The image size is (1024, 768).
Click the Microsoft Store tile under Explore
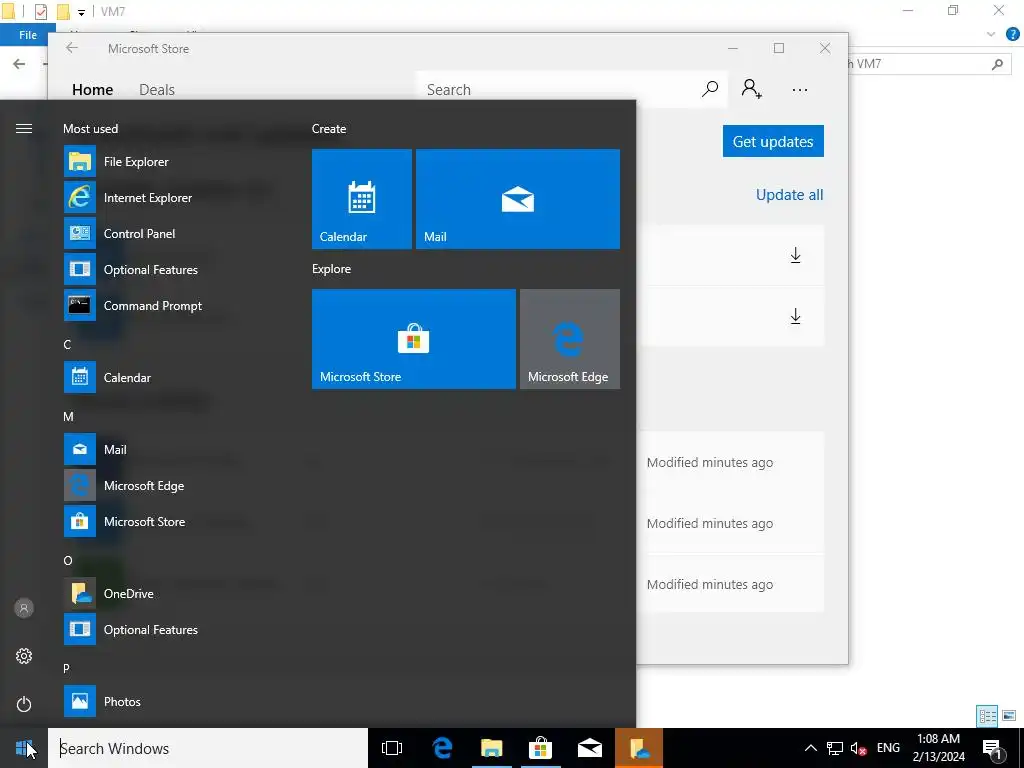click(x=413, y=339)
